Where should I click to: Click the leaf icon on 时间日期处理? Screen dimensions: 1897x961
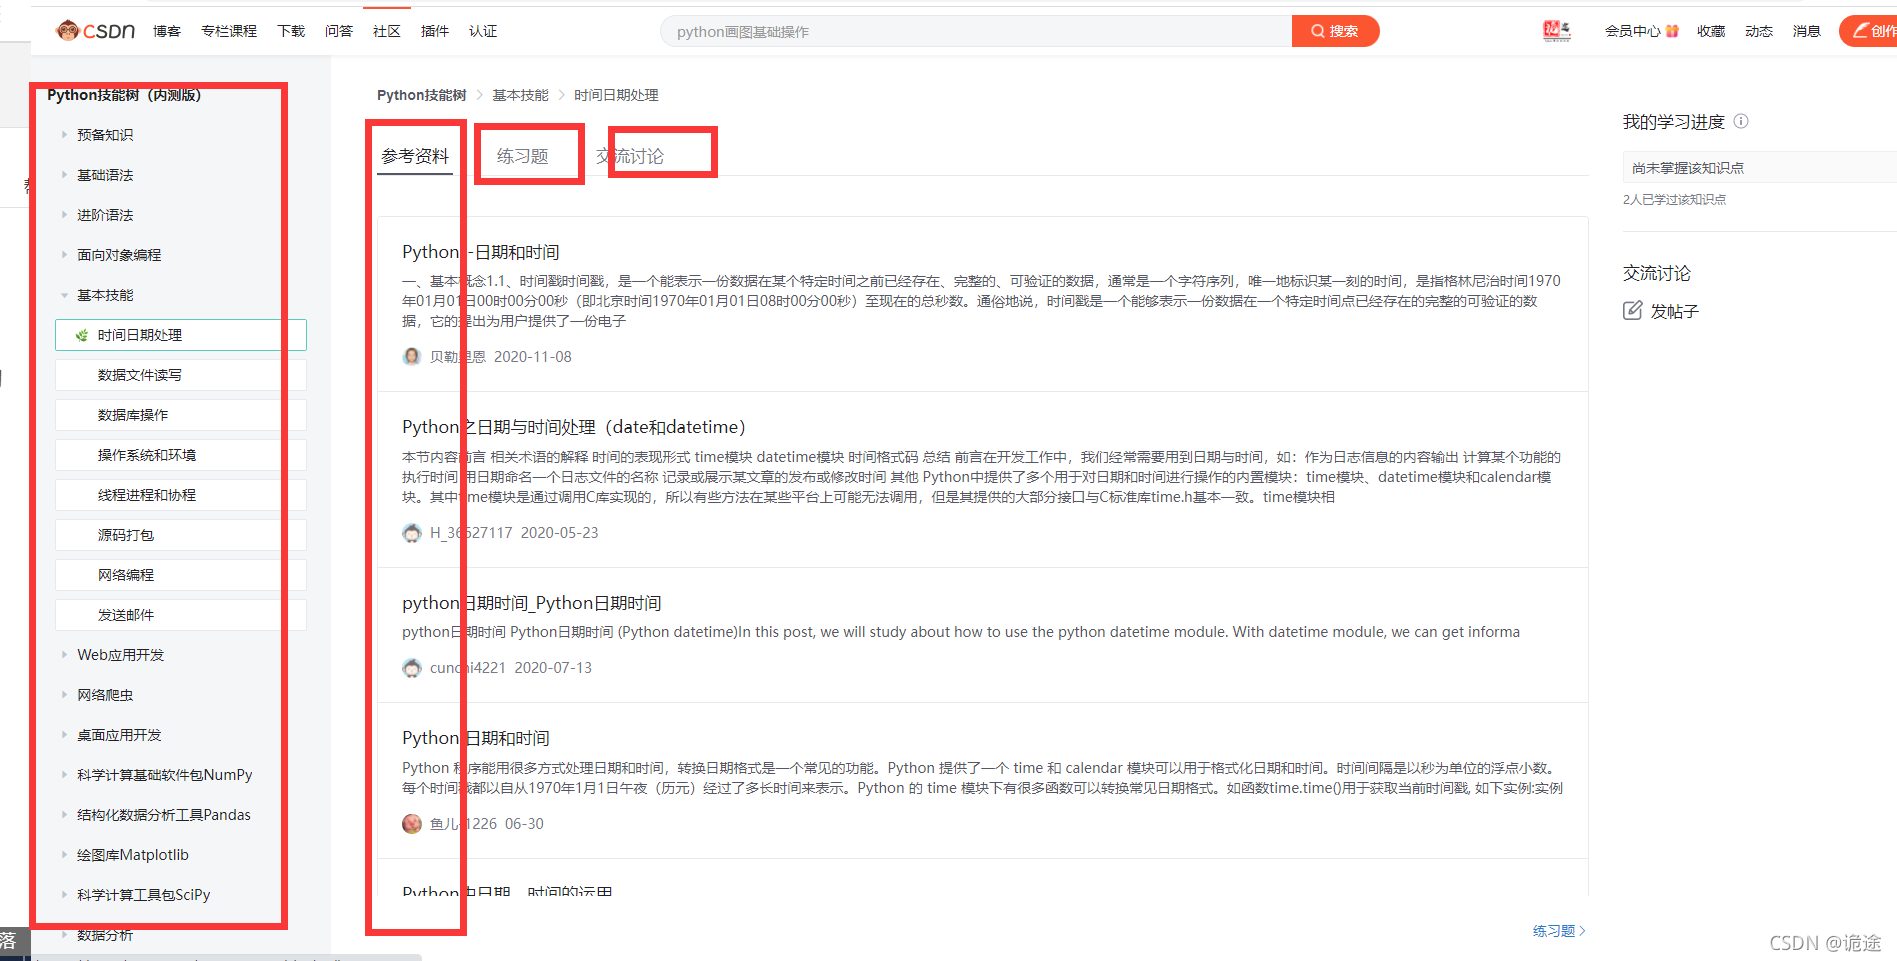pos(81,335)
